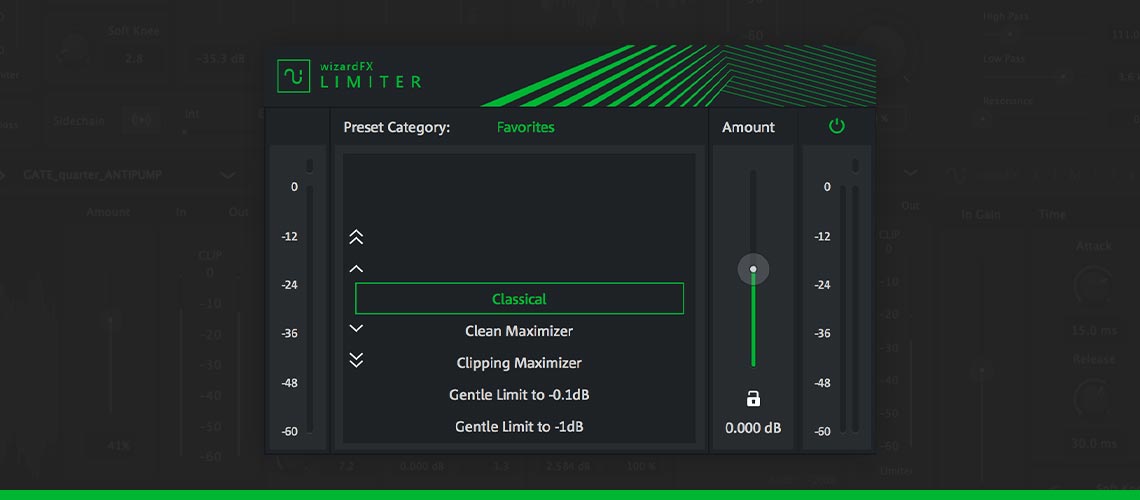The height and width of the screenshot is (500, 1140).
Task: Jump to first preset with double up chevron
Action: click(x=356, y=237)
